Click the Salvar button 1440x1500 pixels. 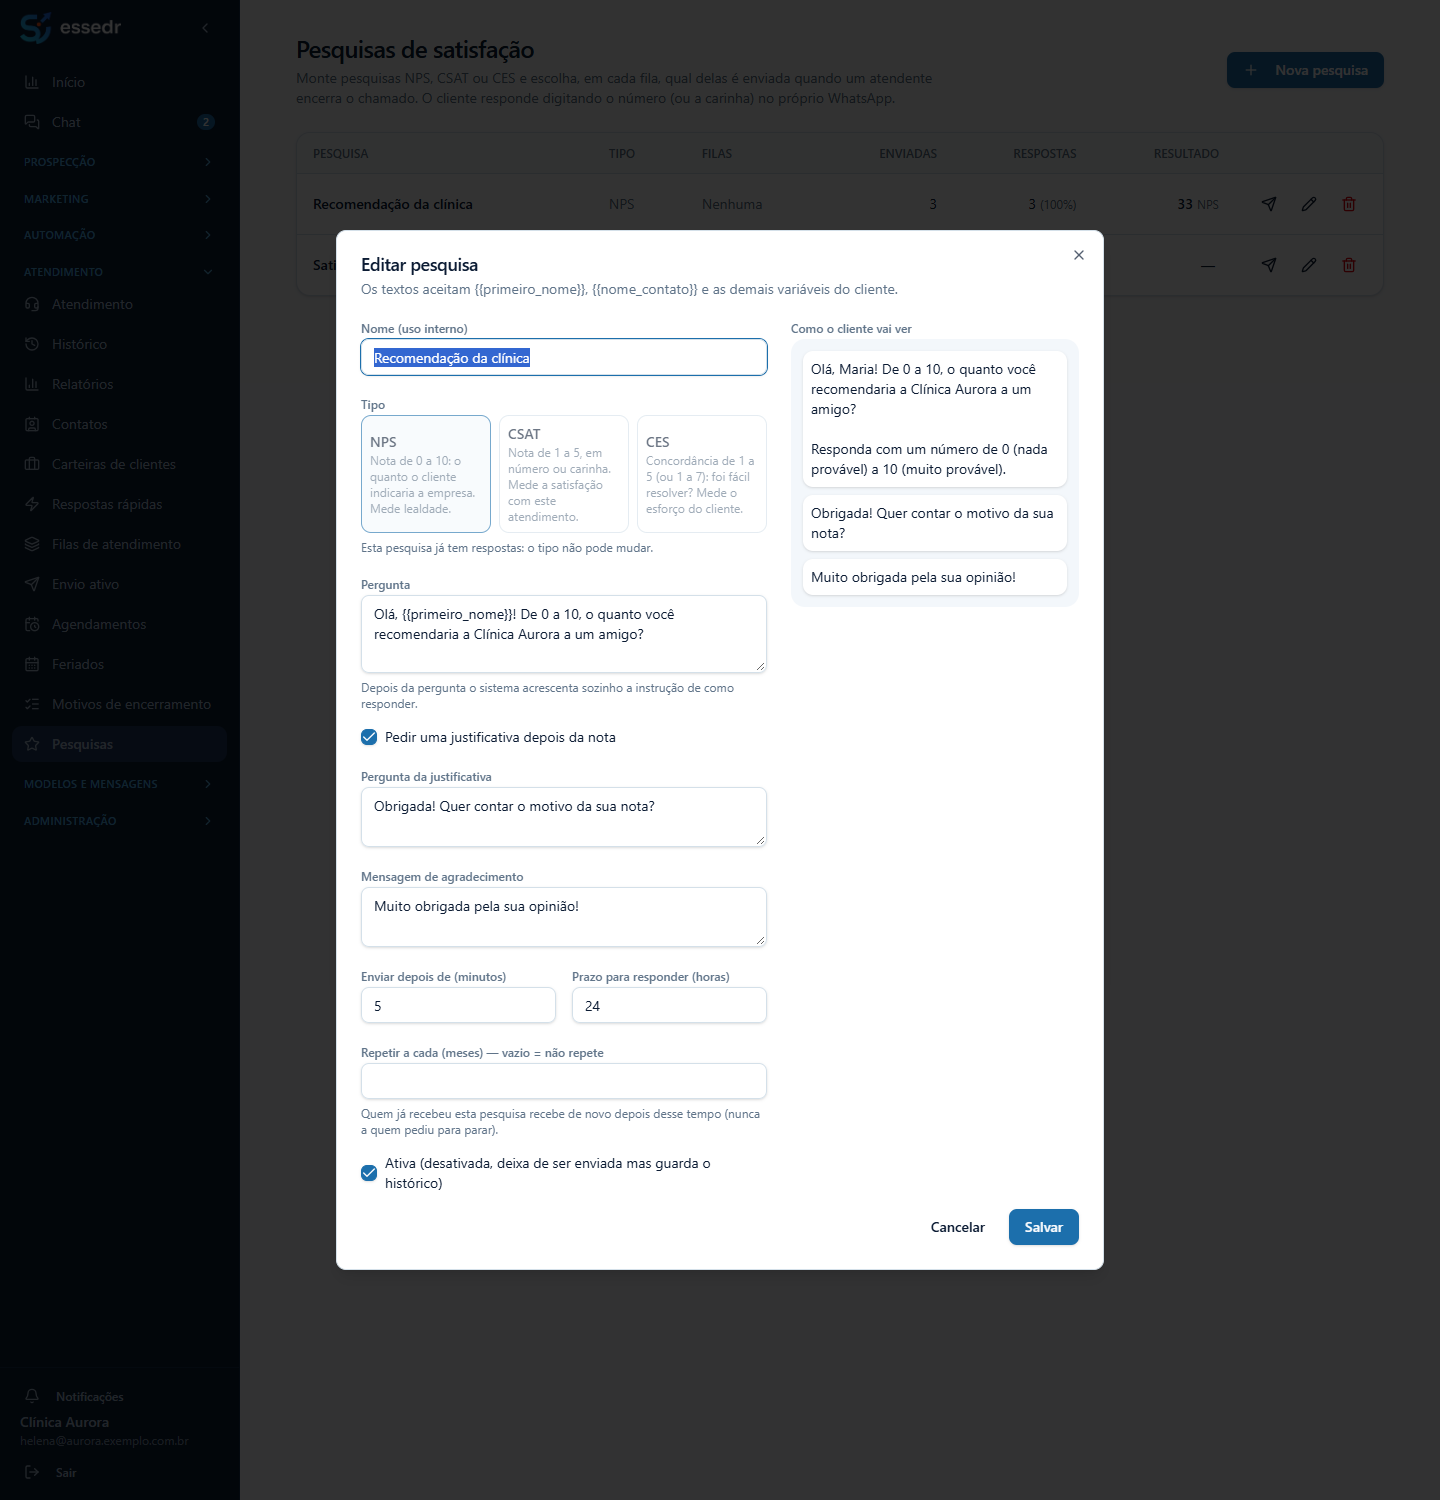1044,1227
